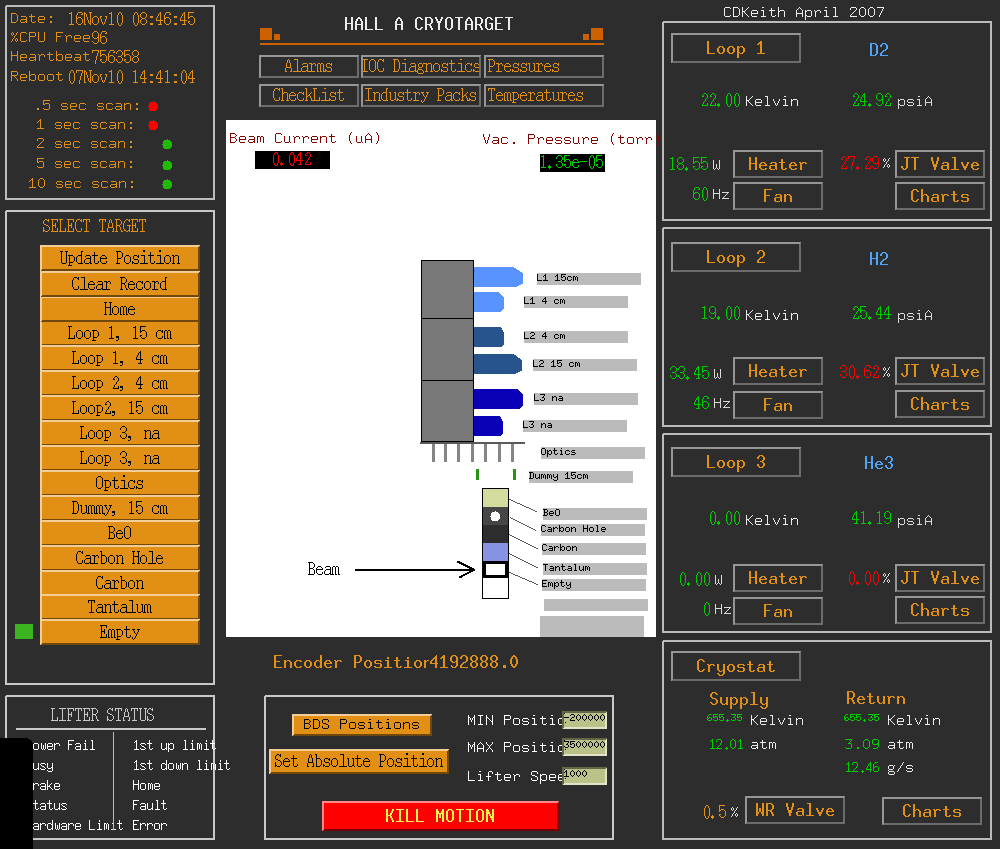This screenshot has height=849, width=1000.
Task: Open the Pressures screen
Action: pyautogui.click(x=543, y=66)
